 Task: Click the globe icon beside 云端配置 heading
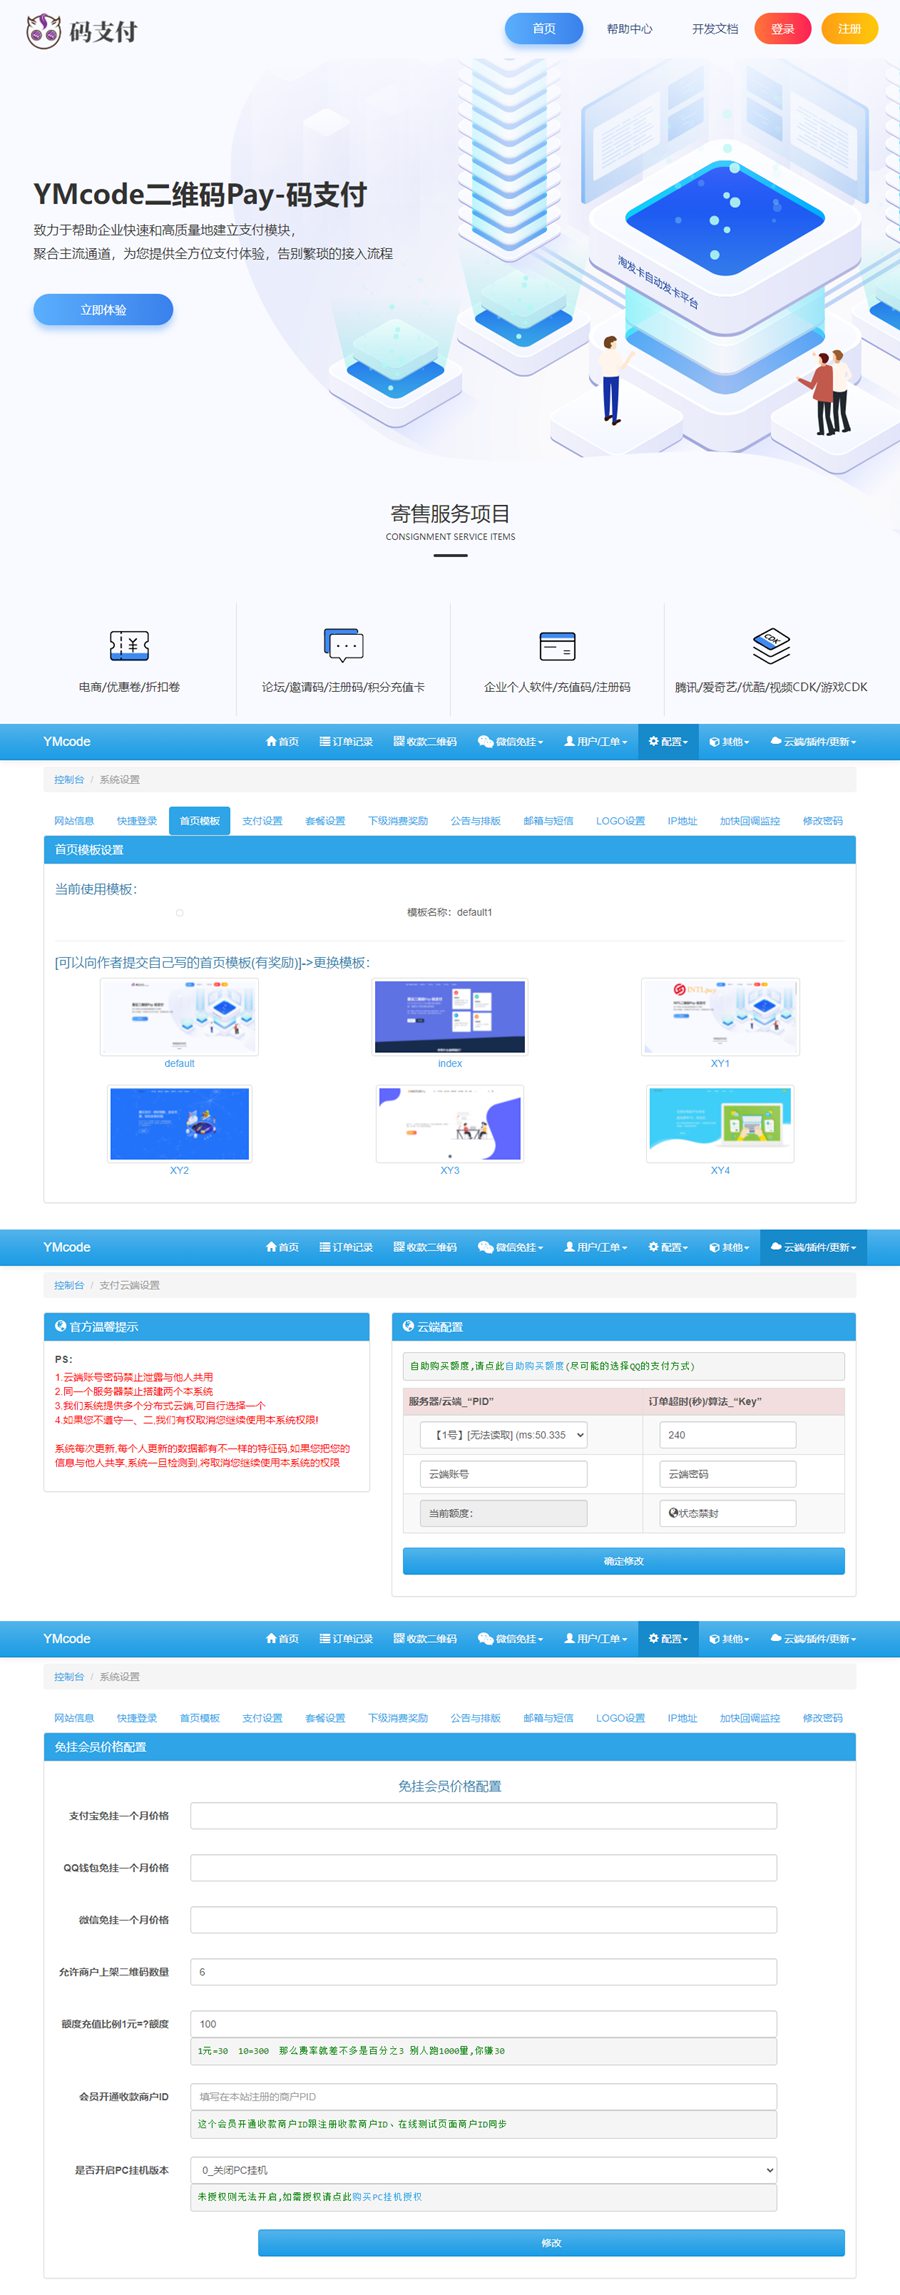408,1326
